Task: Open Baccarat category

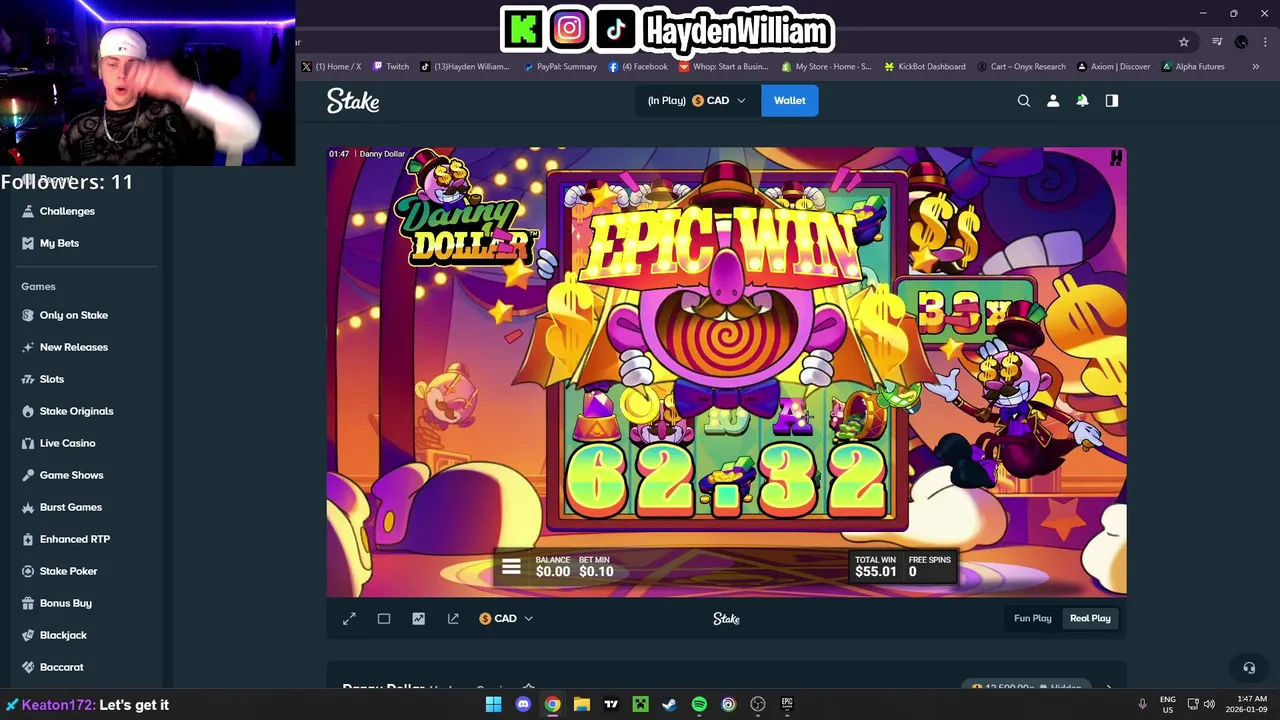Action: 62,667
